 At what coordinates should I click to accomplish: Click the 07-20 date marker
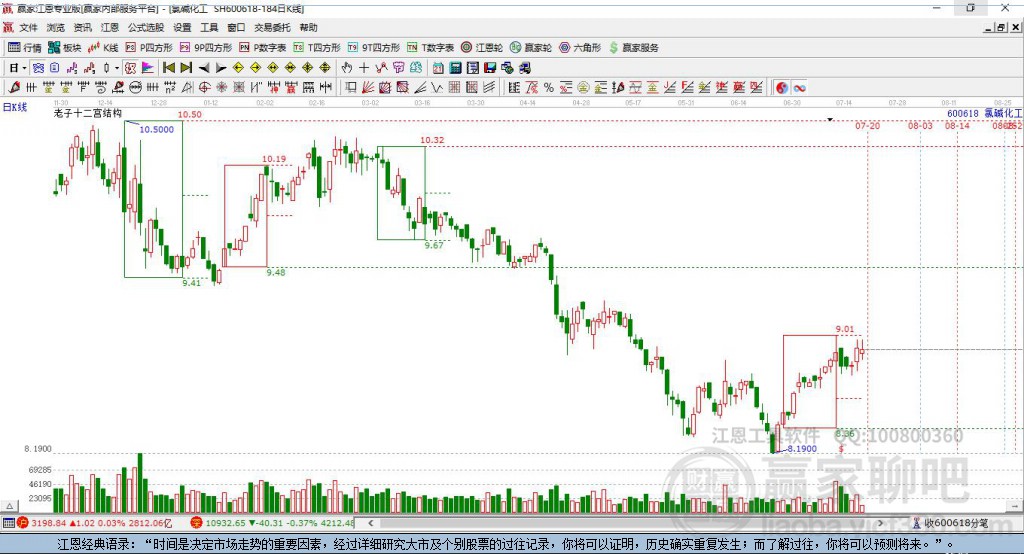(868, 125)
